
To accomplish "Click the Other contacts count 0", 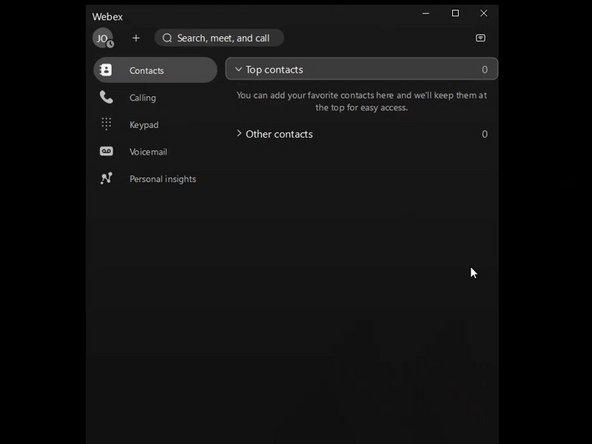I will click(484, 134).
